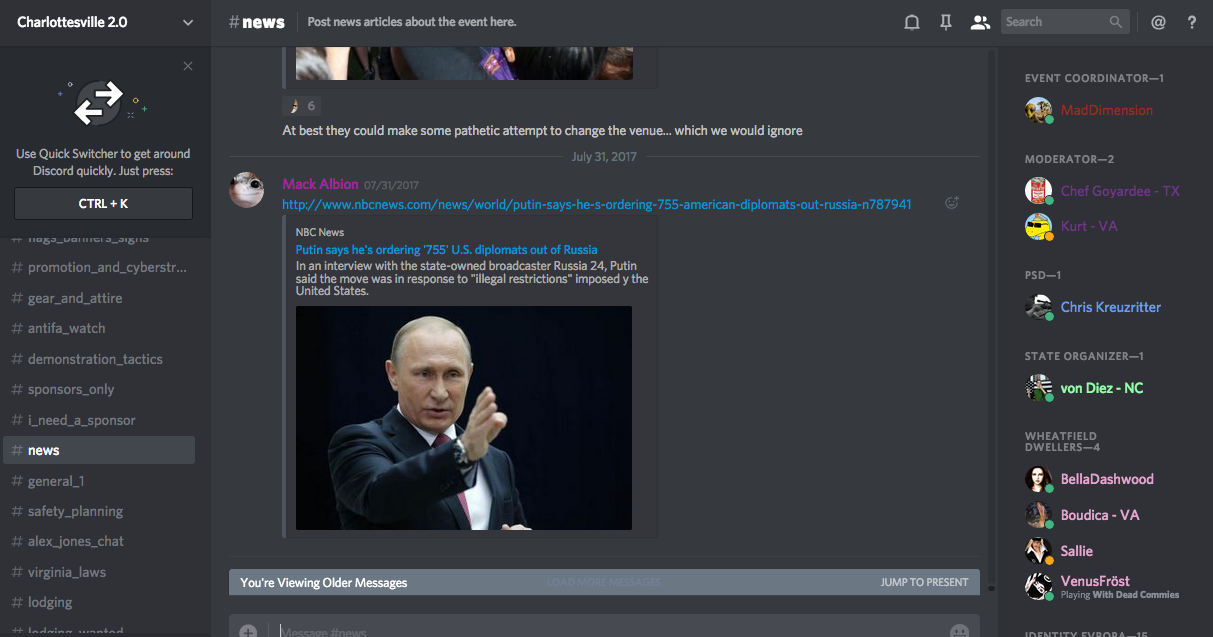Expand the Charlottesville 2.0 server menu
Image resolution: width=1213 pixels, height=637 pixels.
click(188, 22)
